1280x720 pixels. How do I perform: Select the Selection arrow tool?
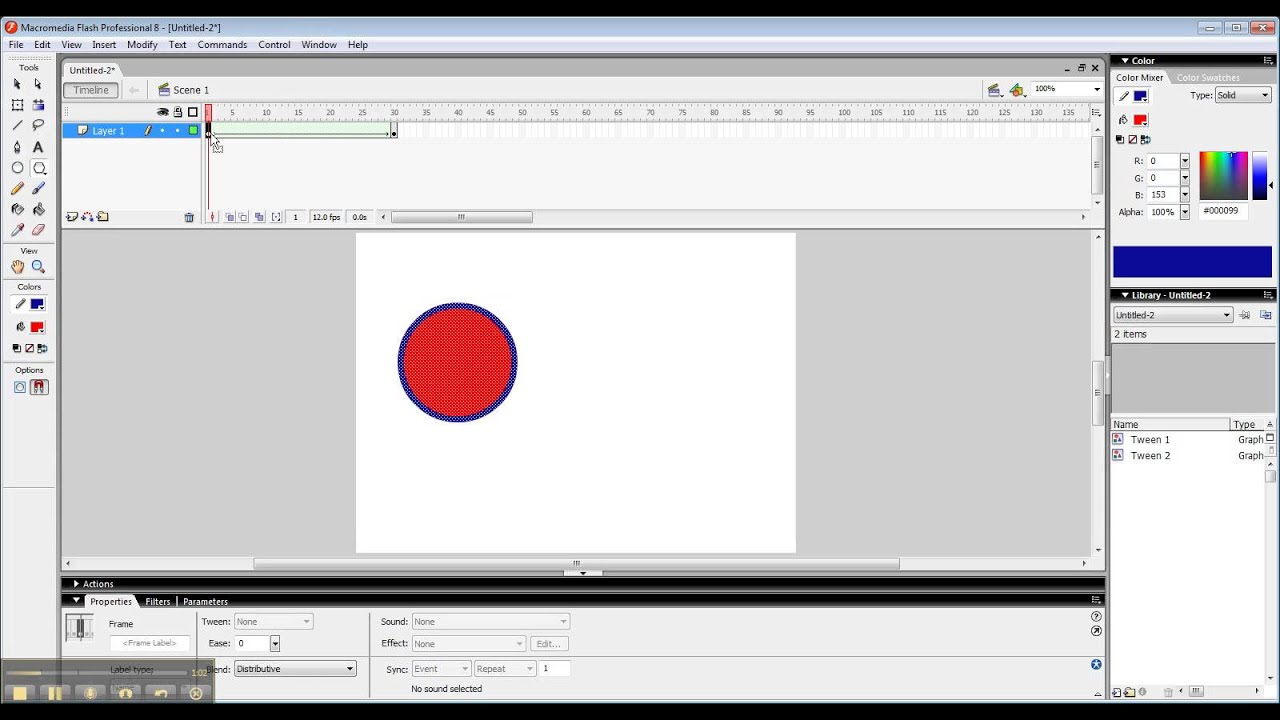tap(17, 85)
